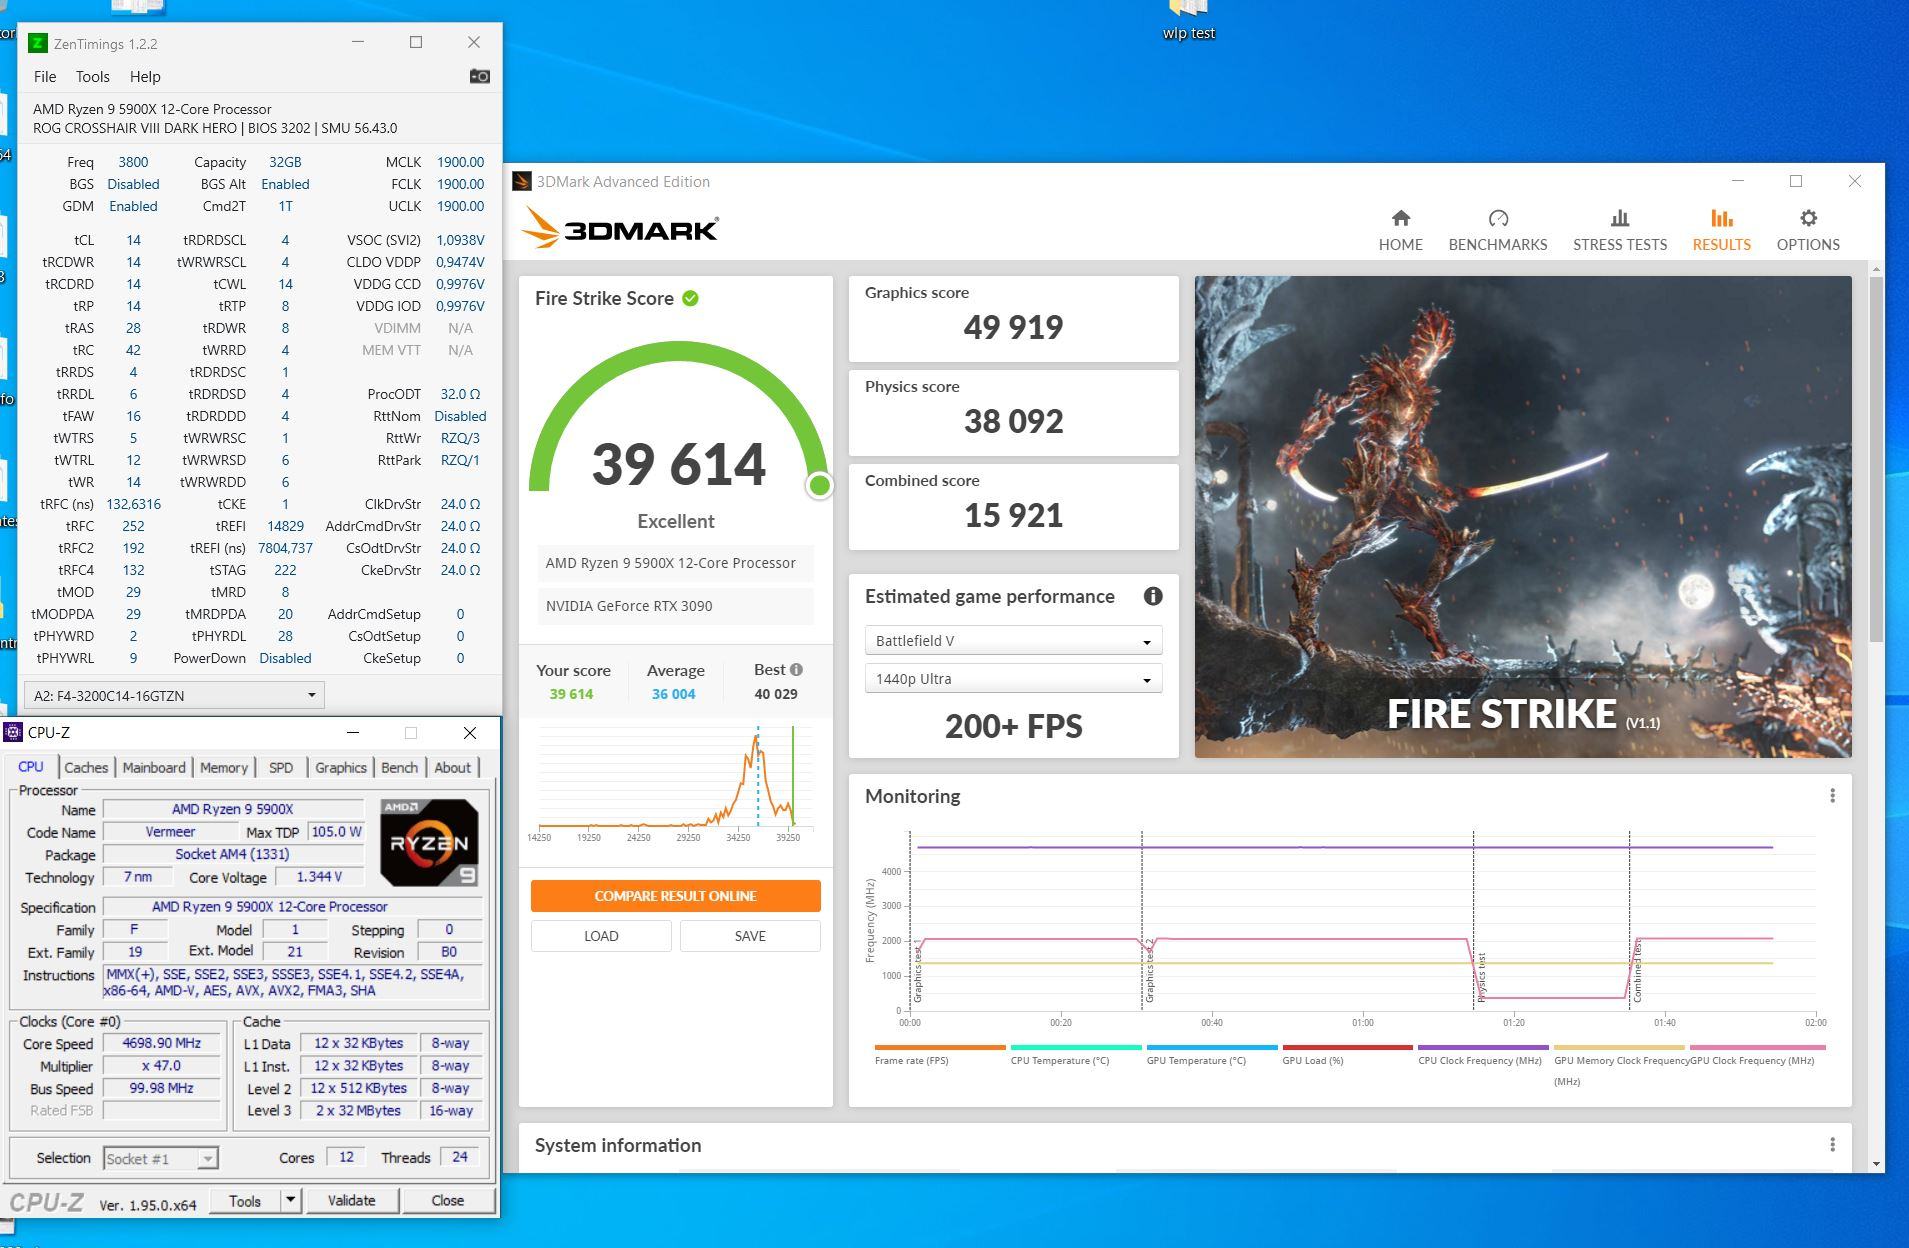Open the Tools menu in ZenTimings
Viewport: 1909px width, 1248px height.
tap(92, 77)
